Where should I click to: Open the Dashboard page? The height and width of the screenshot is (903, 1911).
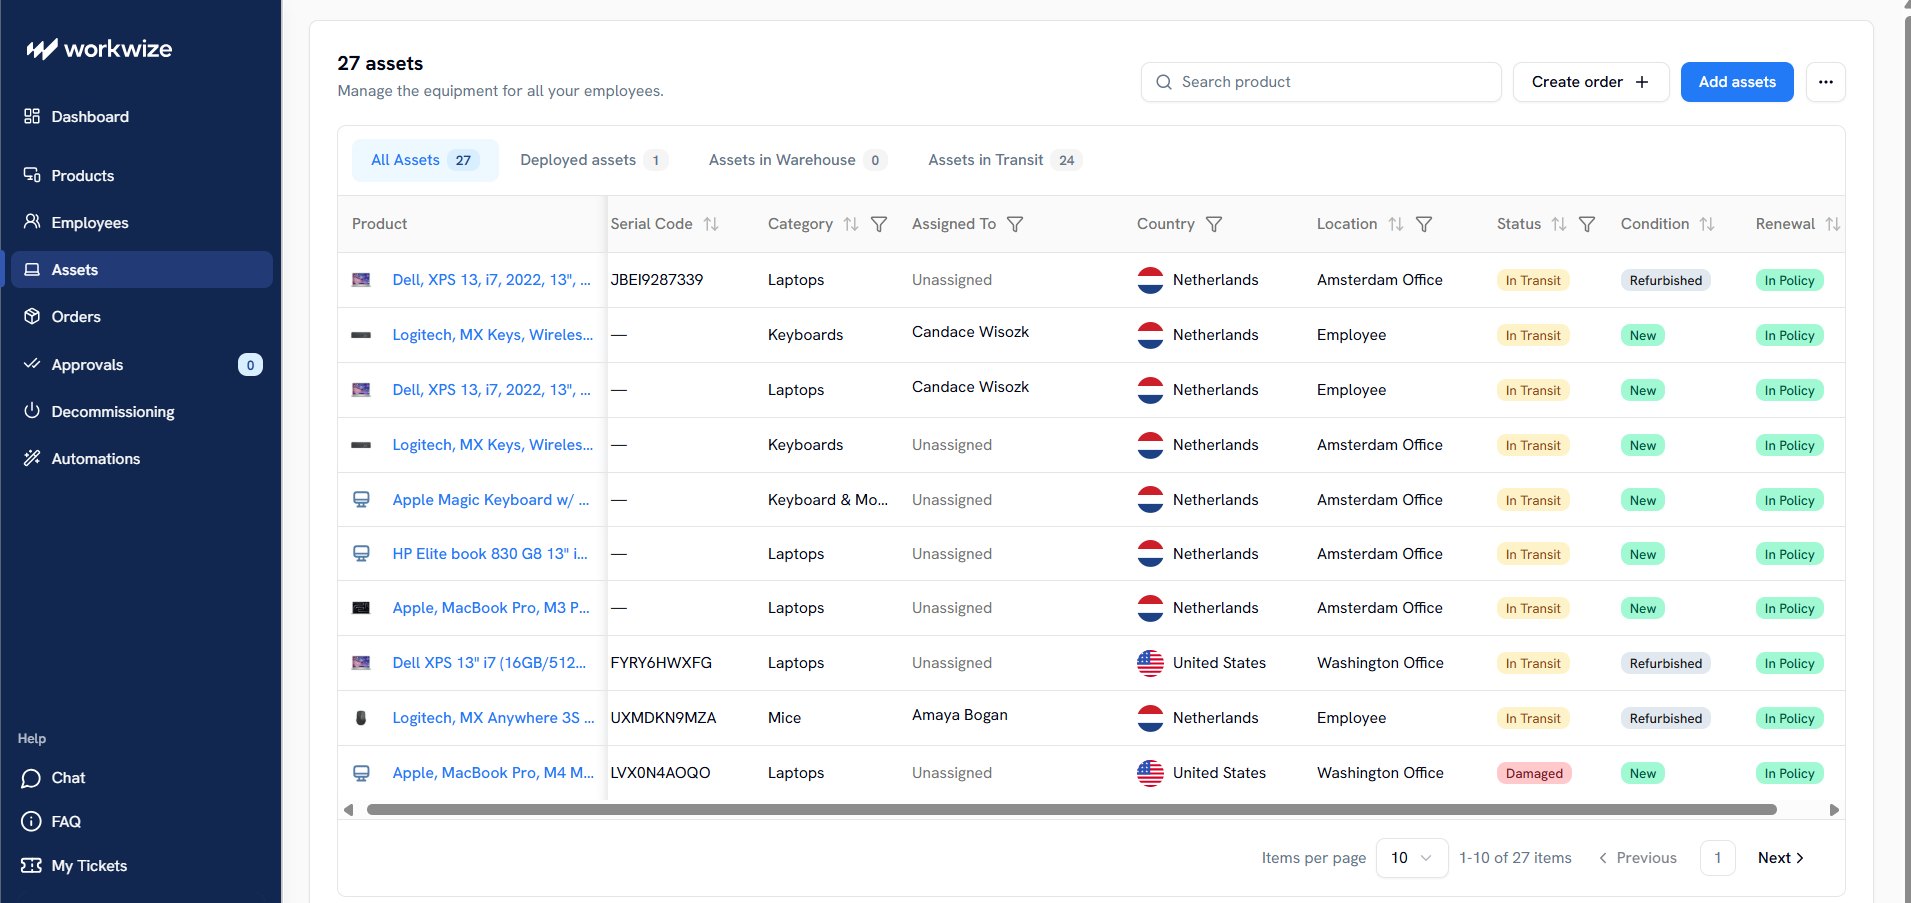[141, 117]
